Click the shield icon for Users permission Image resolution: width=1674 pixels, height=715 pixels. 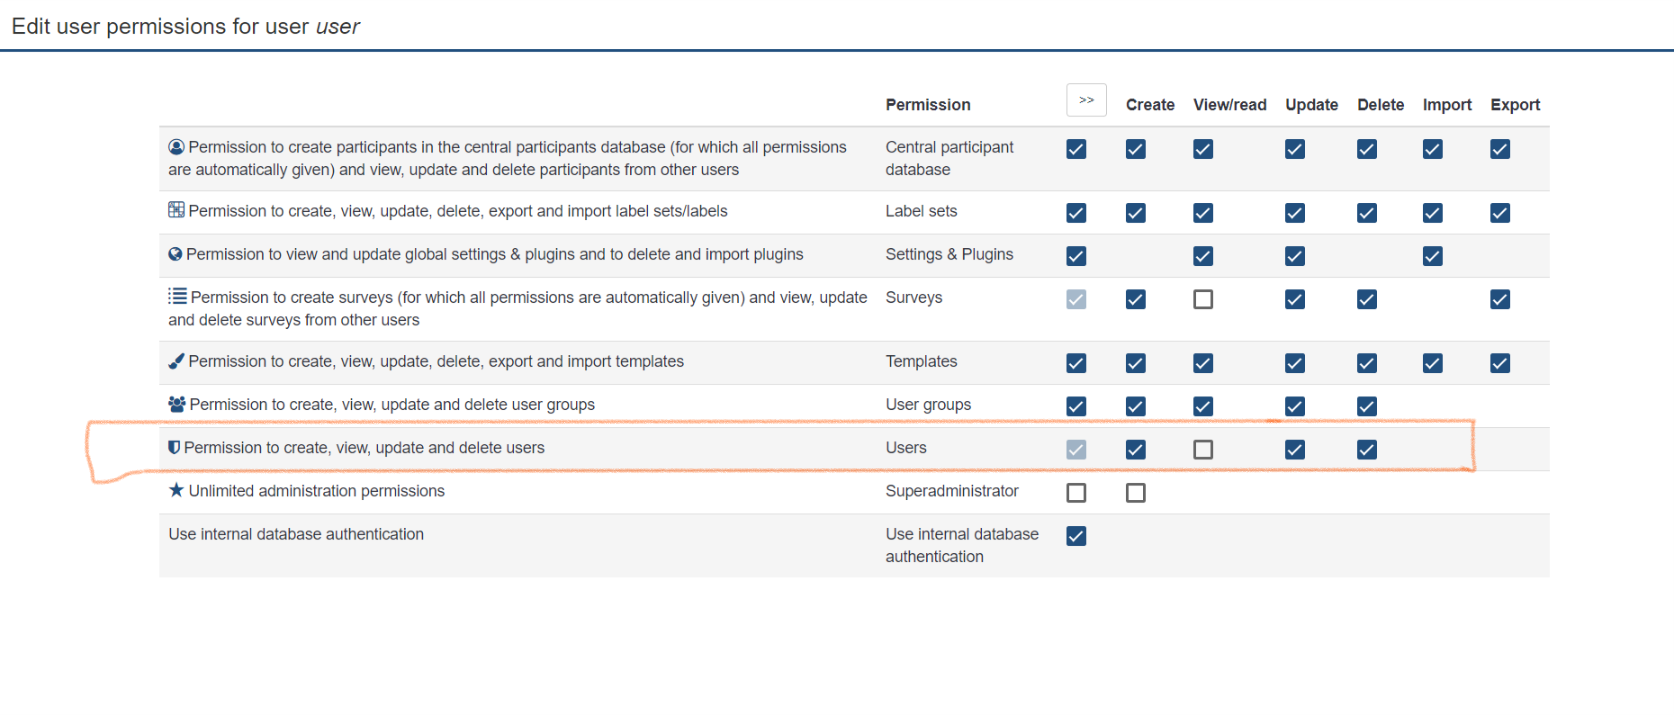174,447
